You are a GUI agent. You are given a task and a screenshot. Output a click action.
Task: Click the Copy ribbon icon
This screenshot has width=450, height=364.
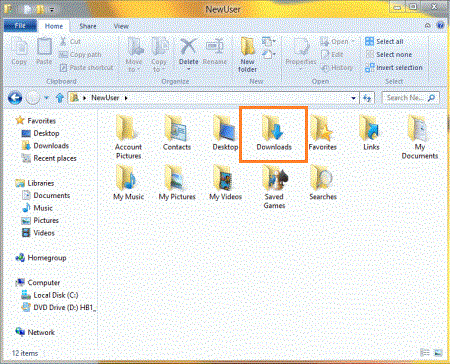point(19,51)
